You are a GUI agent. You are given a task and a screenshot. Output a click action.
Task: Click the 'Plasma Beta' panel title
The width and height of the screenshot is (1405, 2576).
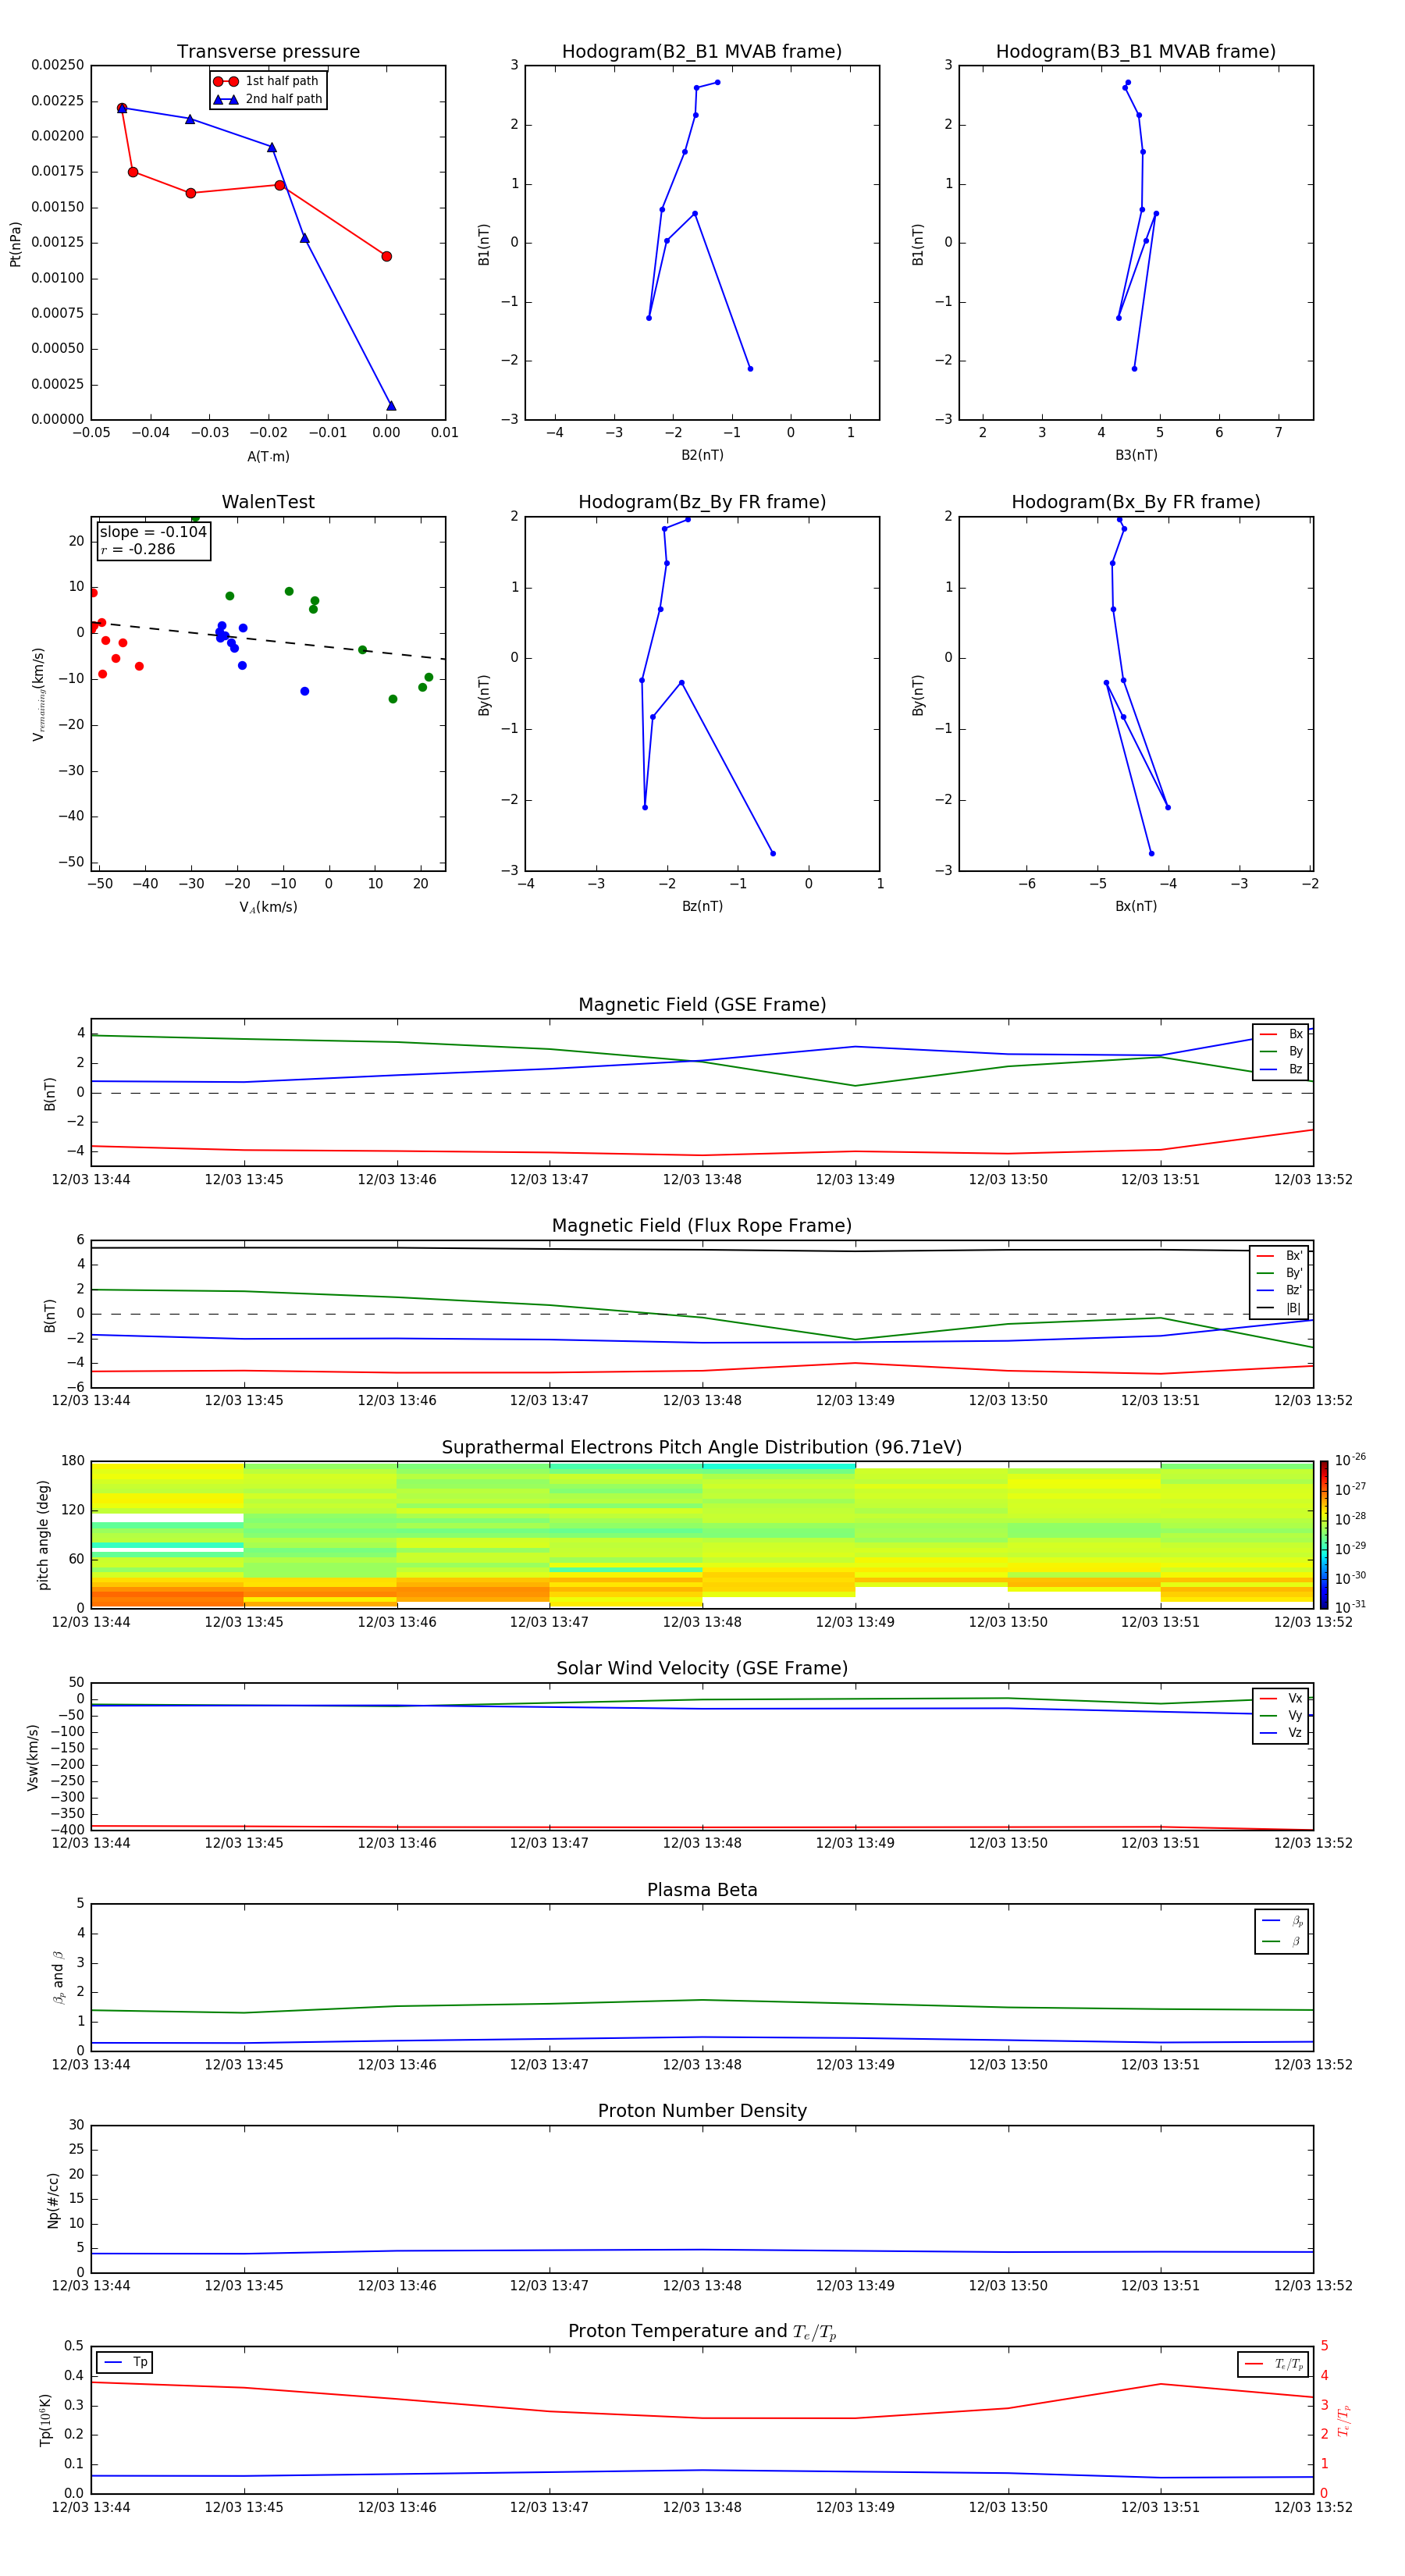[x=702, y=1890]
